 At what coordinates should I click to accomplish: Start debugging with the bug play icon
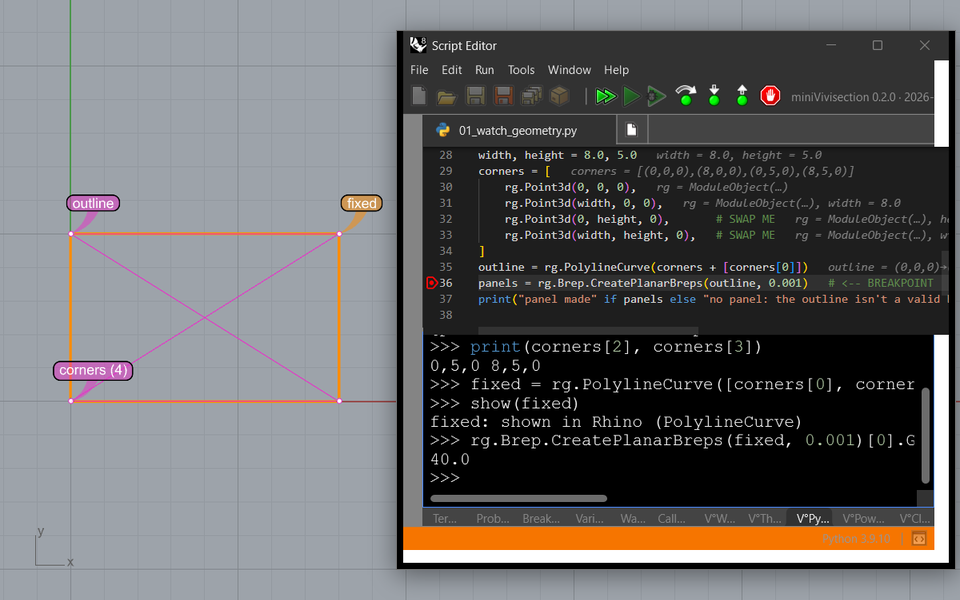click(657, 97)
